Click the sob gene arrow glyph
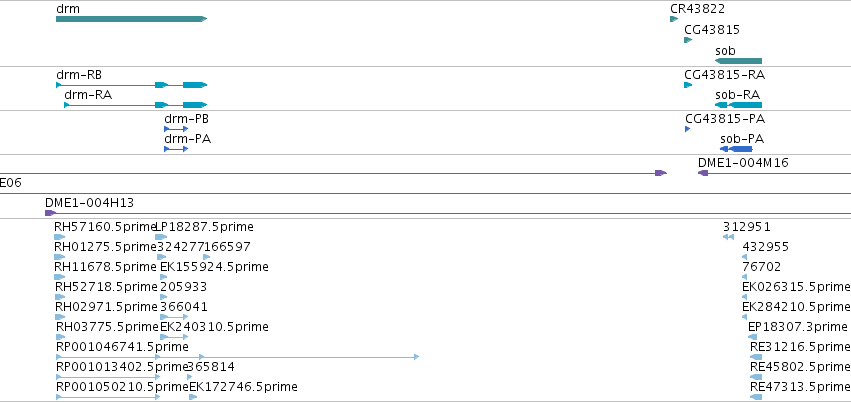Image resolution: width=851 pixels, height=402 pixels. pyautogui.click(x=738, y=61)
